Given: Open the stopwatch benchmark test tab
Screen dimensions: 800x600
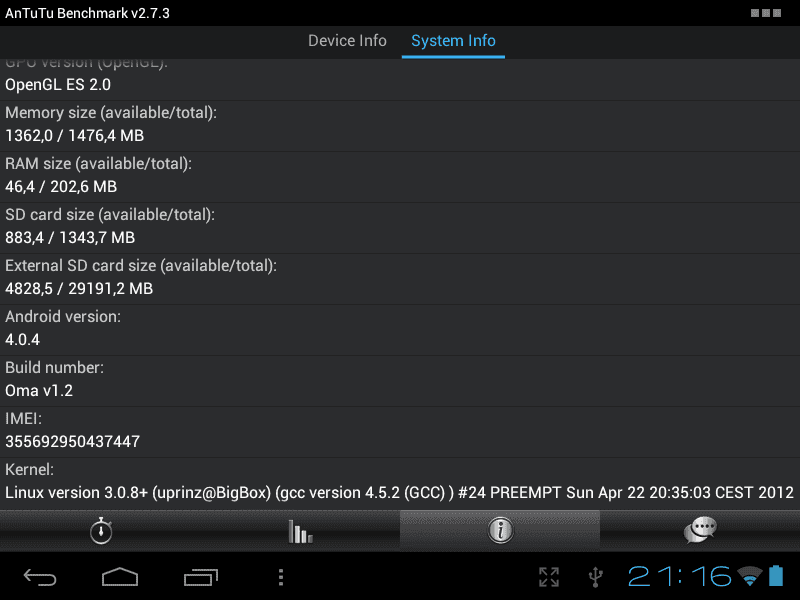Looking at the screenshot, I should pos(100,531).
